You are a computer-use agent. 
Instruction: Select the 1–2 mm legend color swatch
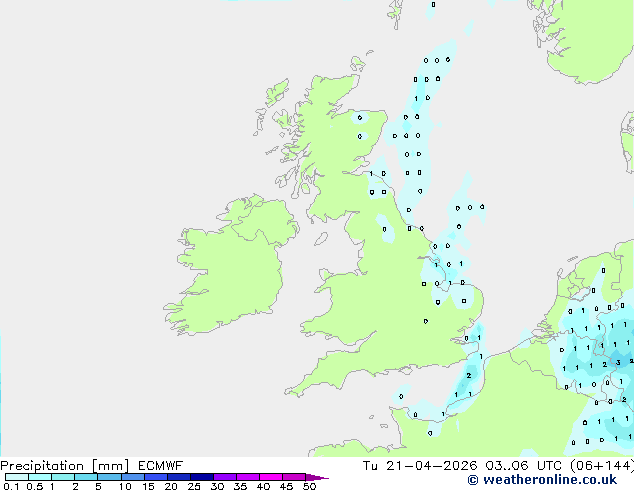[63, 477]
